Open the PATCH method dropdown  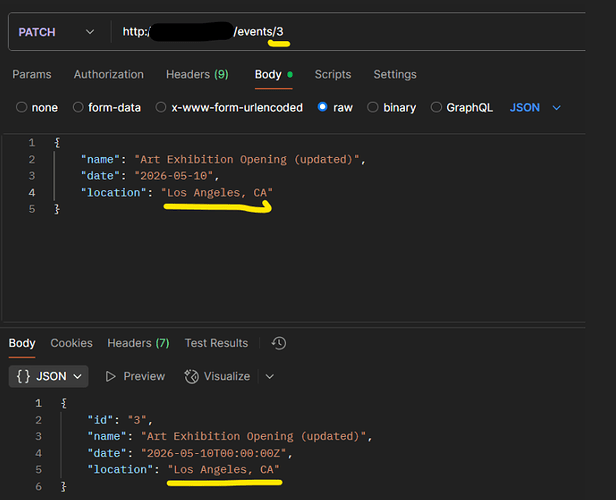point(56,32)
